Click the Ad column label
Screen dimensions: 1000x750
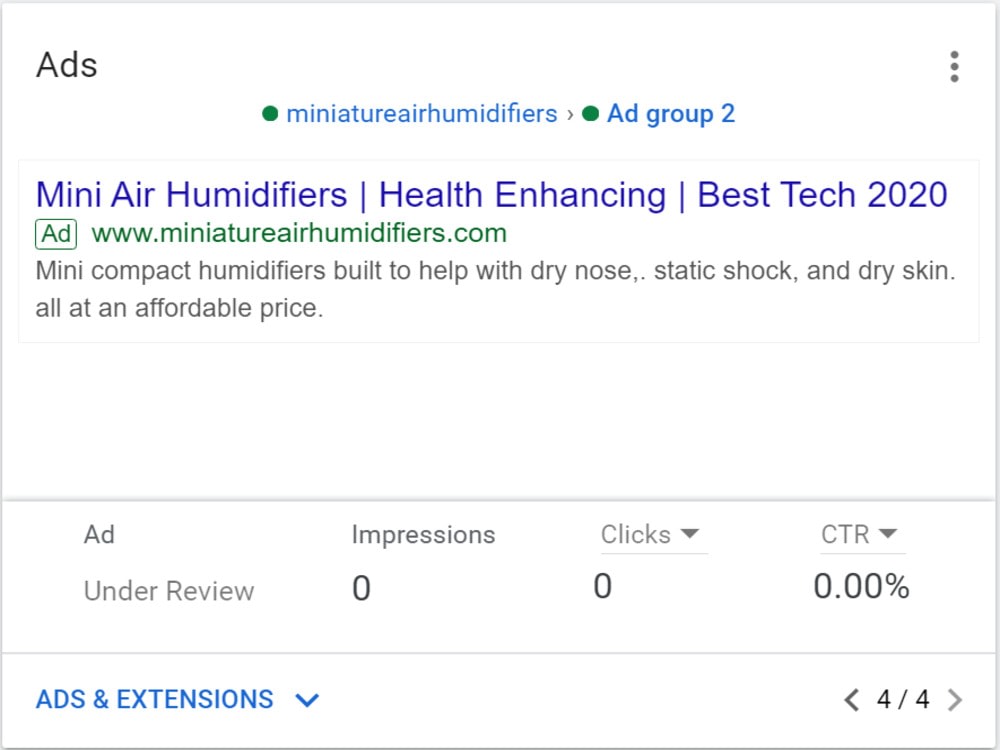pos(99,534)
